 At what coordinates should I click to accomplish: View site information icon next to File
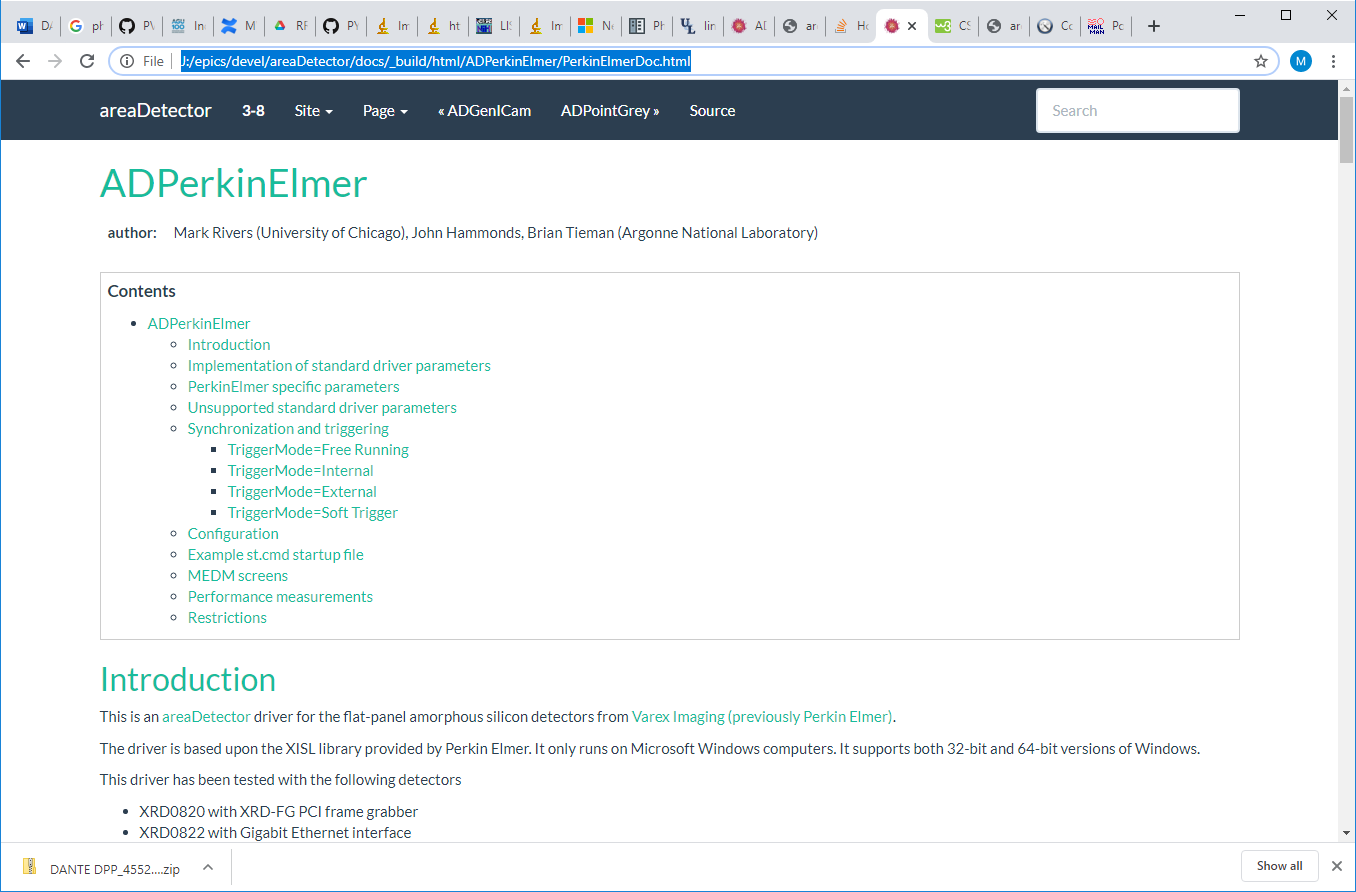coord(127,61)
